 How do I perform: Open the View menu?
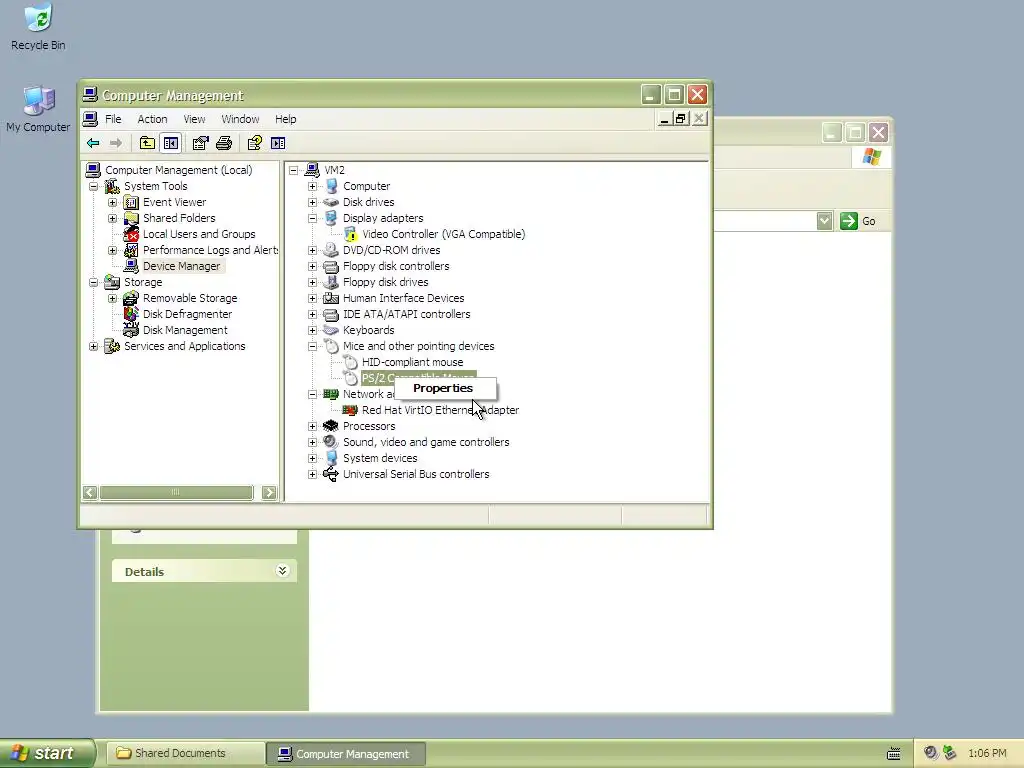click(x=194, y=119)
